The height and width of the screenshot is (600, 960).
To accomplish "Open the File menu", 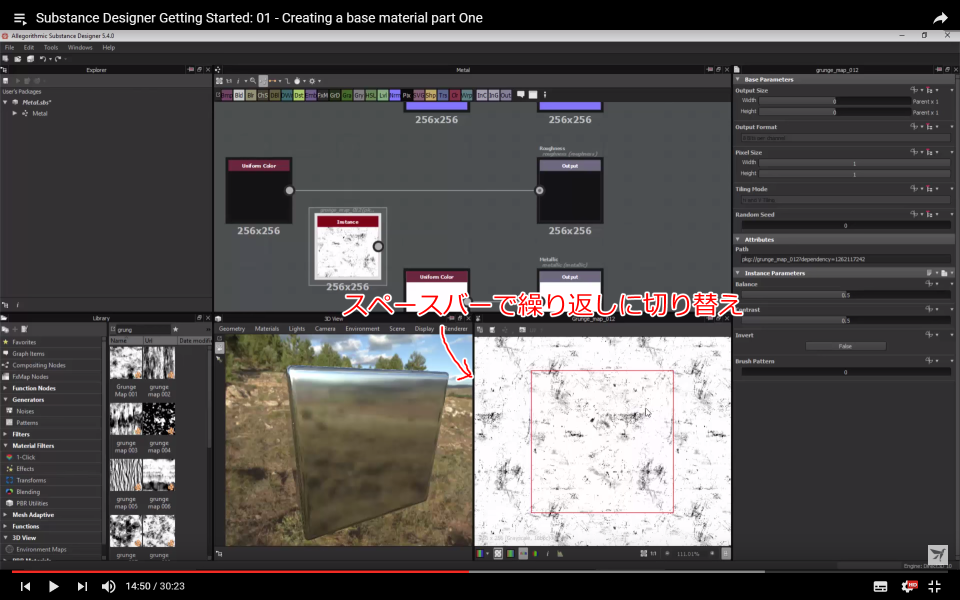I will (x=9, y=47).
